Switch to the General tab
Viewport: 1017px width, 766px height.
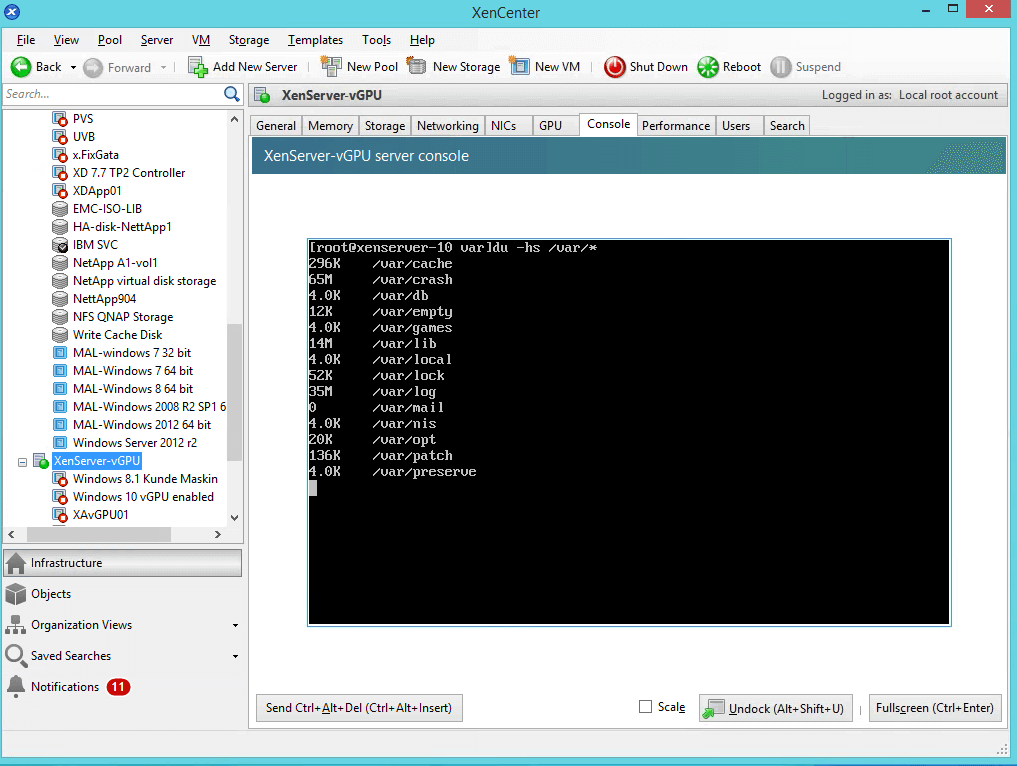click(276, 126)
